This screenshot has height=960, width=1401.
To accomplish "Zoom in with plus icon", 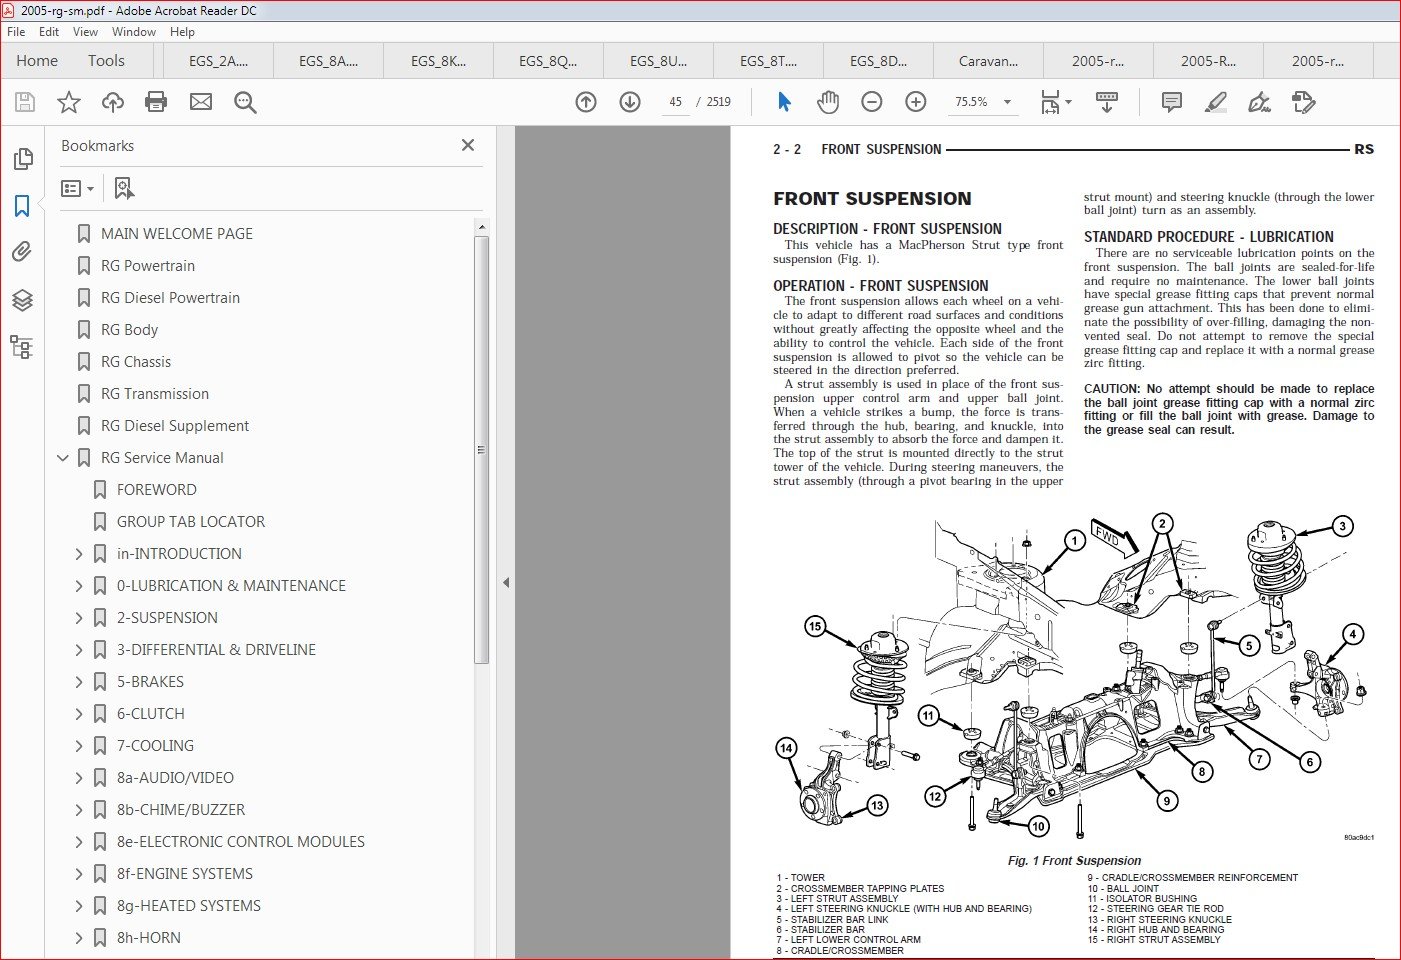I will pos(916,102).
